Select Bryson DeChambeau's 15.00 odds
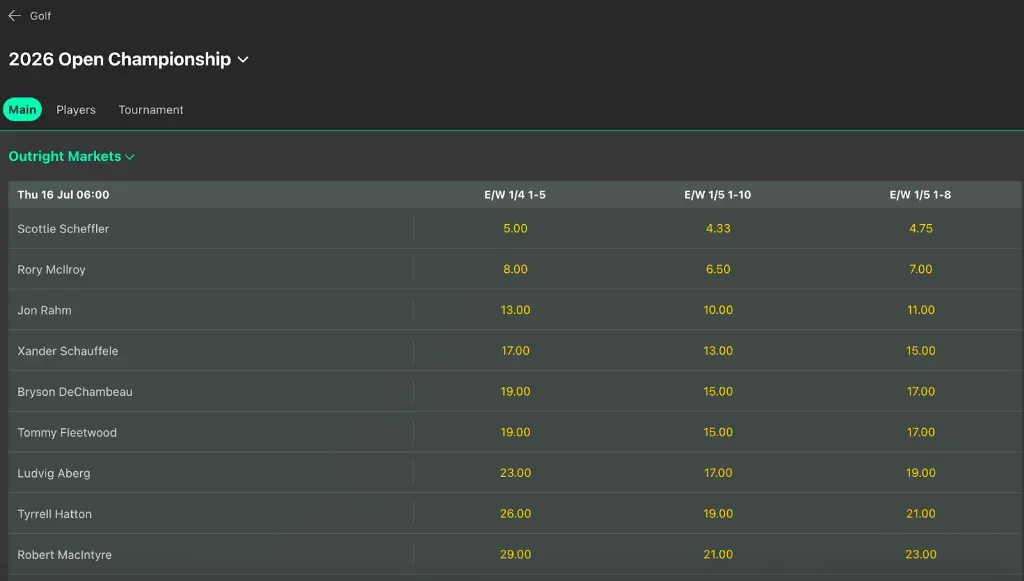1024x581 pixels. tap(718, 392)
